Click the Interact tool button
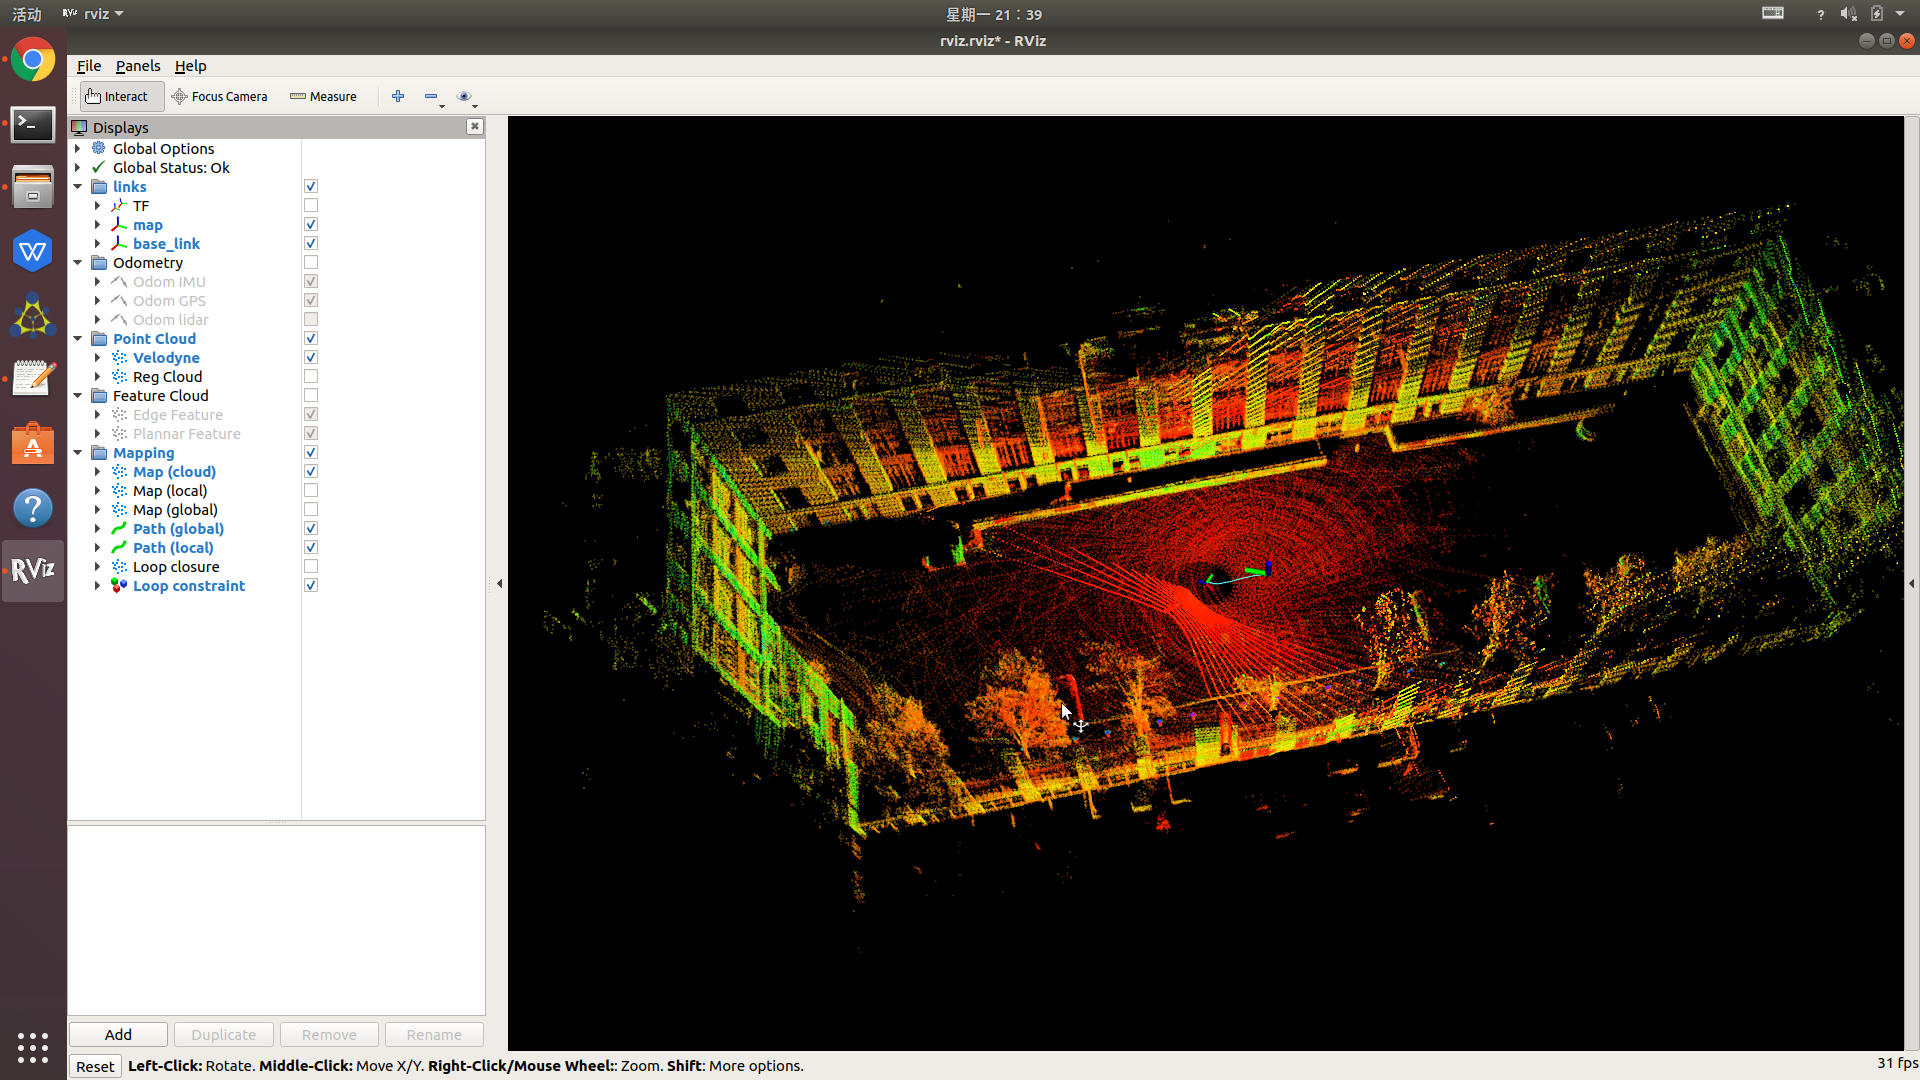This screenshot has width=1920, height=1080. click(117, 96)
